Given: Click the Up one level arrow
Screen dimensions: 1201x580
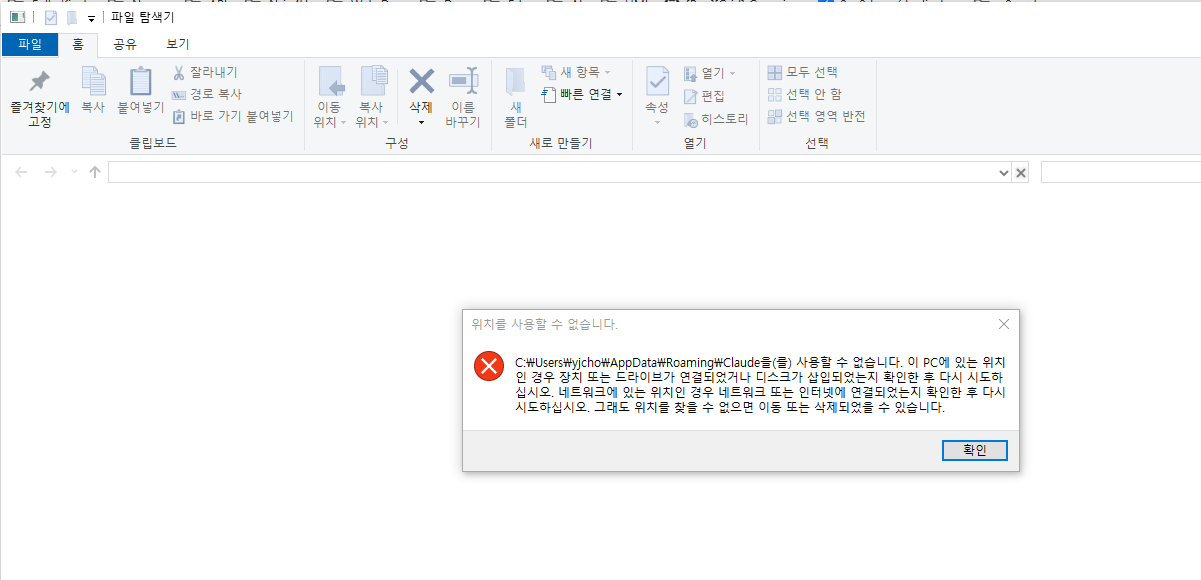Looking at the screenshot, I should 95,172.
